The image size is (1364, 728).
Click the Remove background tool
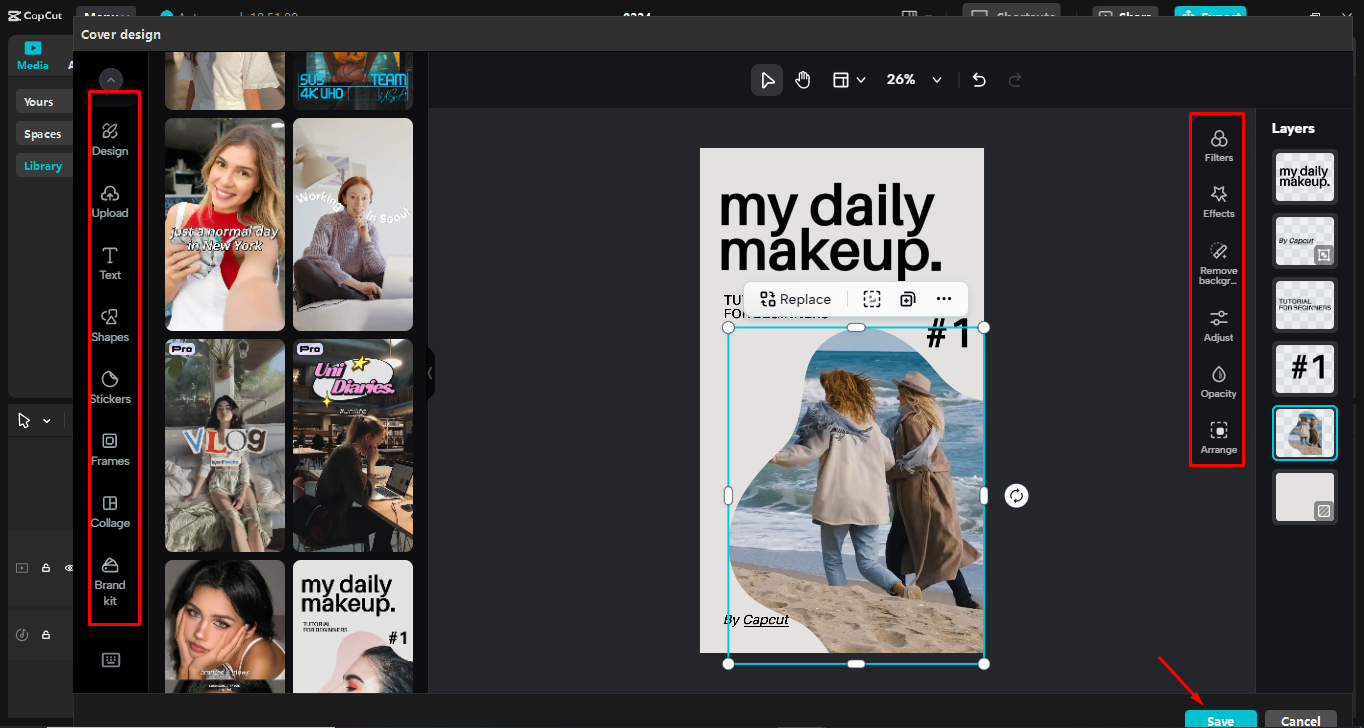point(1218,262)
